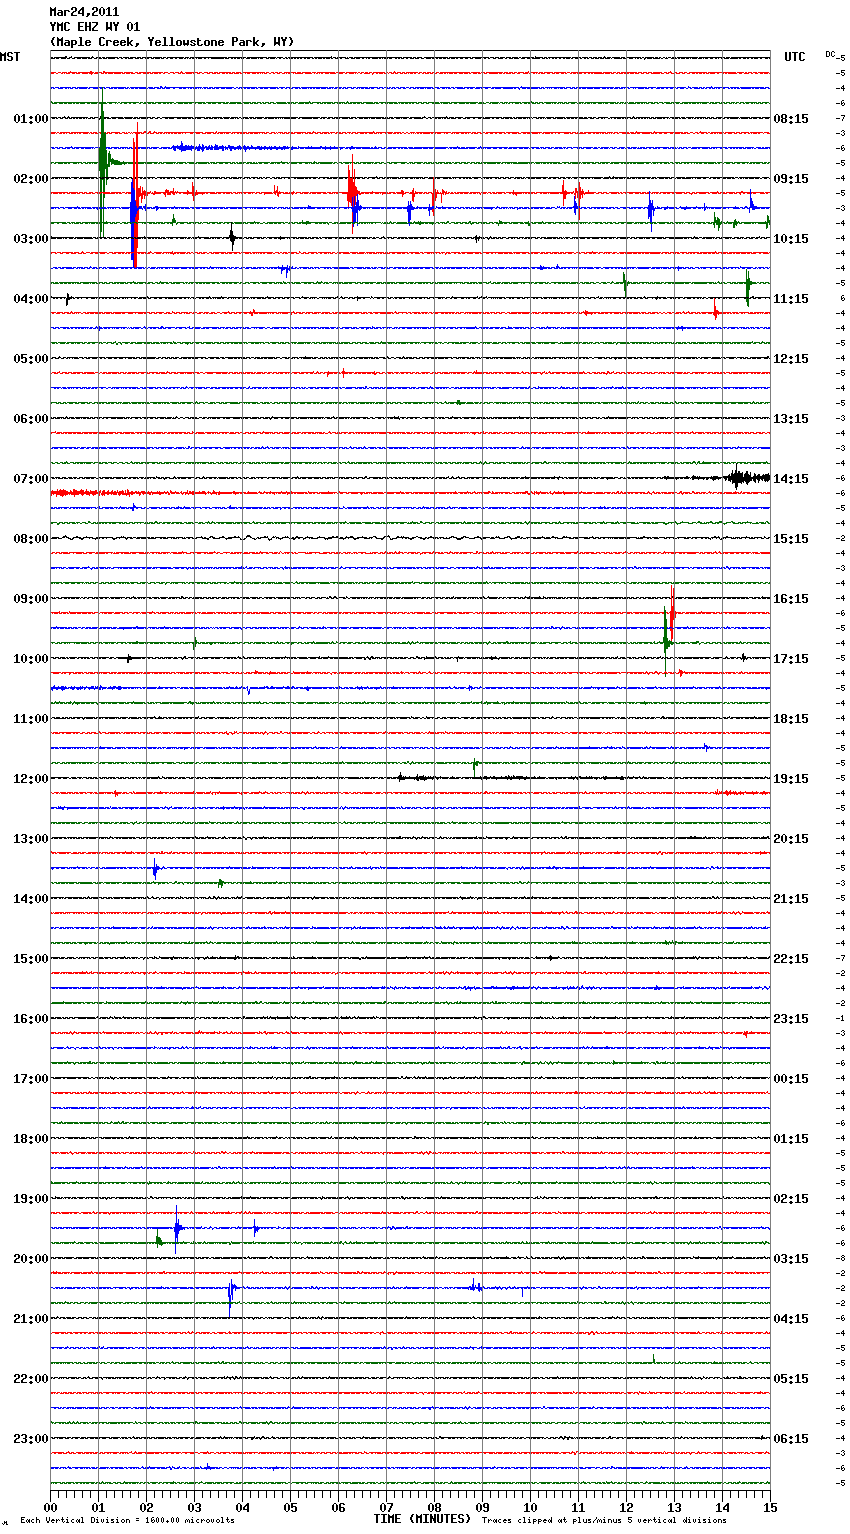Click minute tick 05 on the bottom axis
Image resolution: width=850 pixels, height=1534 pixels.
point(291,1507)
